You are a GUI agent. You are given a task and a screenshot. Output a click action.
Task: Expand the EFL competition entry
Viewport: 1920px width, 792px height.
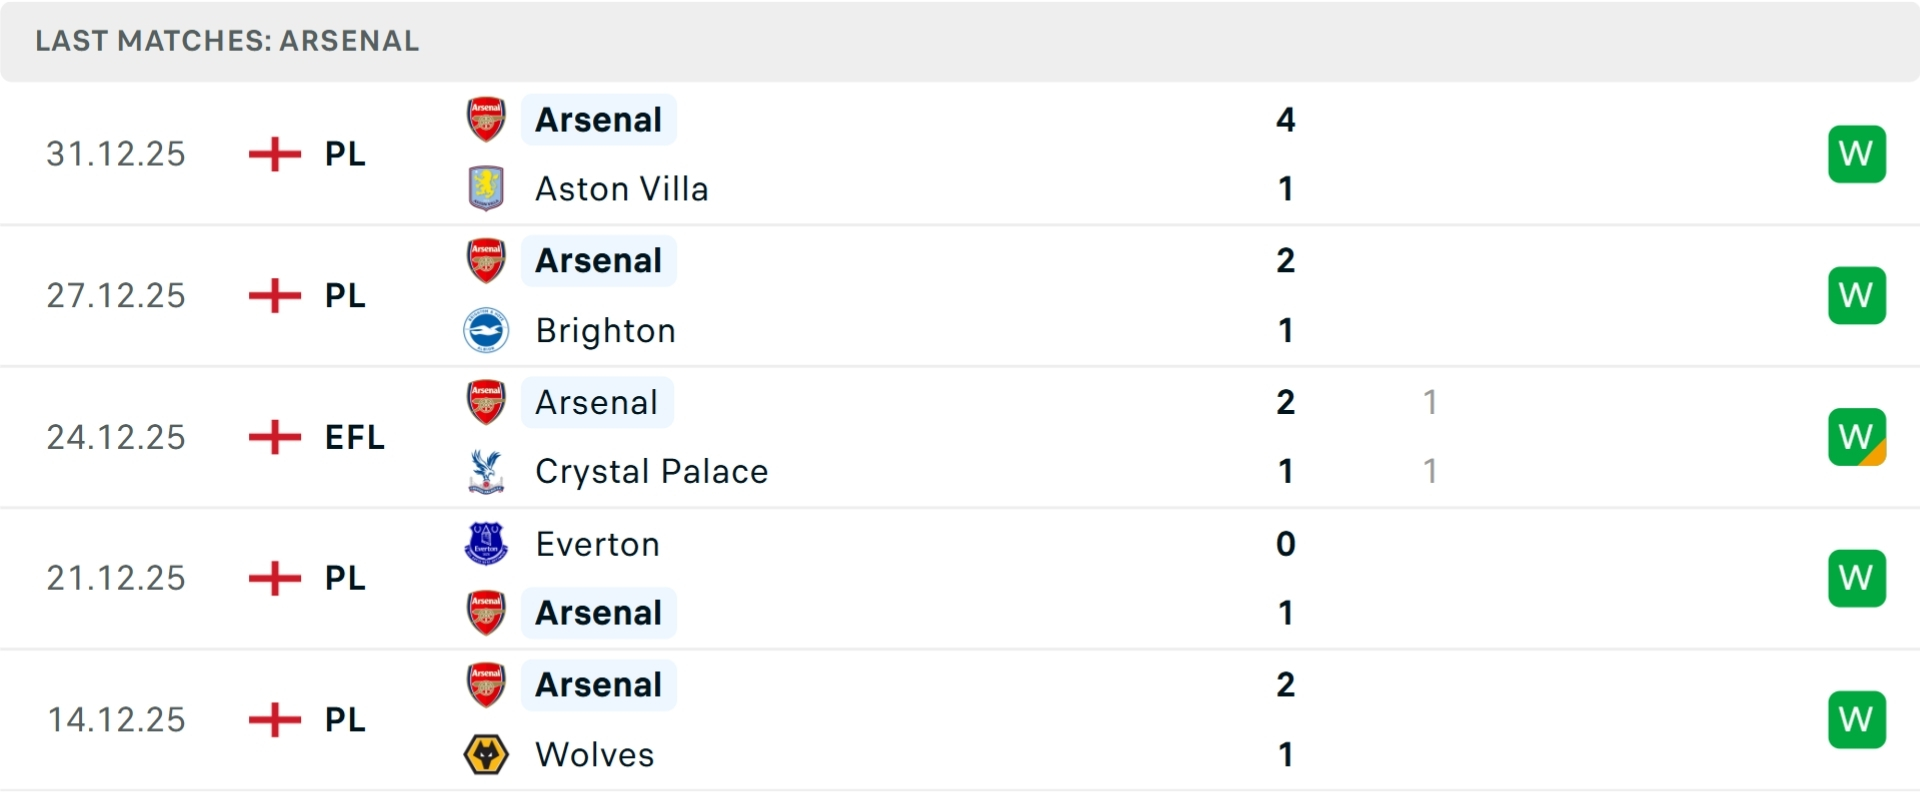pos(353,436)
